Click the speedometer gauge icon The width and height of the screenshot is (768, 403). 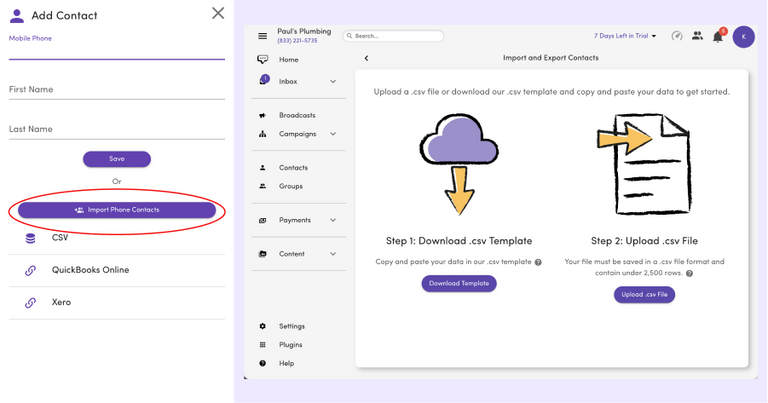point(677,36)
